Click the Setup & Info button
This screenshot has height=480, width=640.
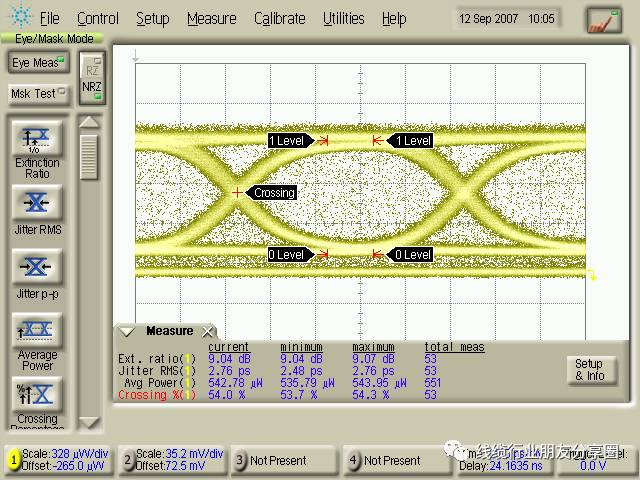[x=588, y=370]
